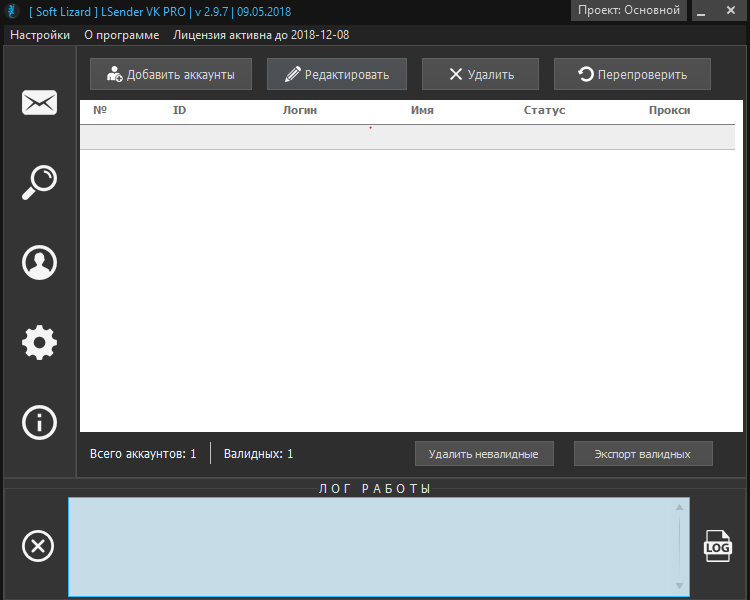Open the Настройки menu
Viewport: 750px width, 600px height.
pyautogui.click(x=40, y=35)
